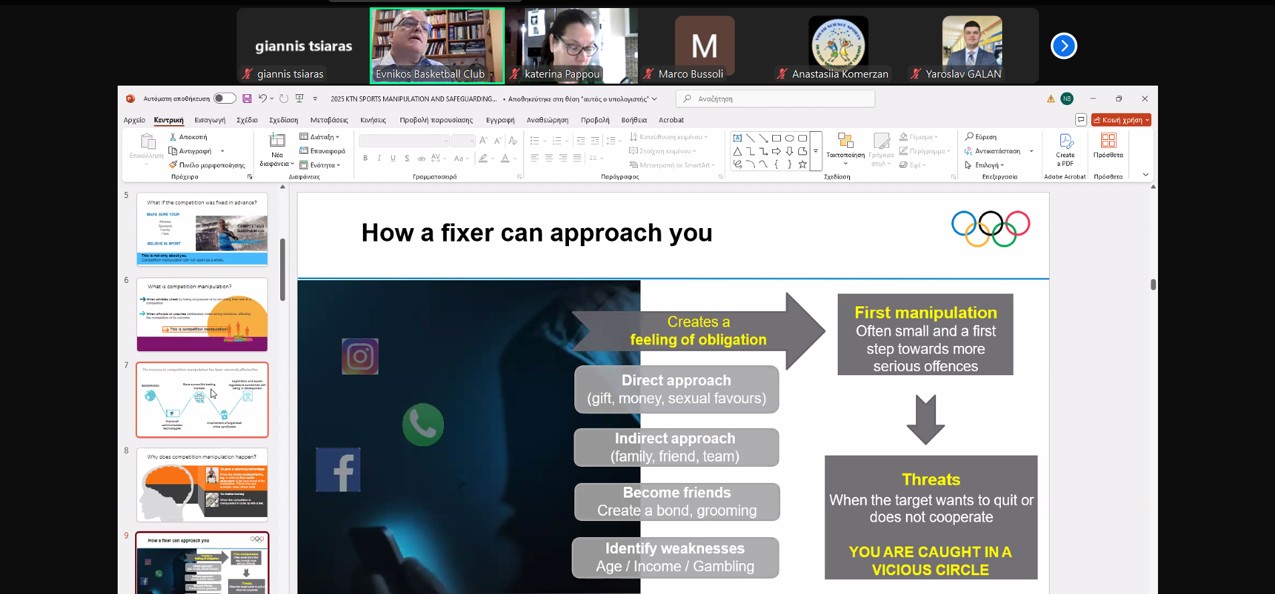1275x594 pixels.
Task: Click the Κοινή χρήση (Share) button
Action: pos(1121,120)
